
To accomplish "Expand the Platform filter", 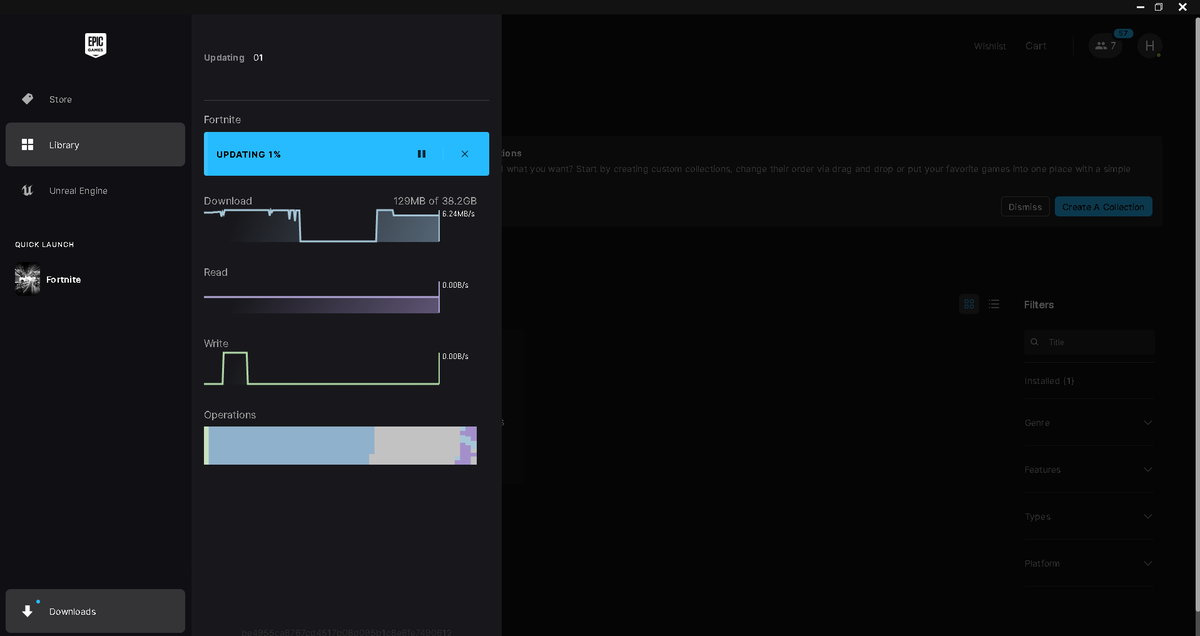I will (x=1088, y=563).
